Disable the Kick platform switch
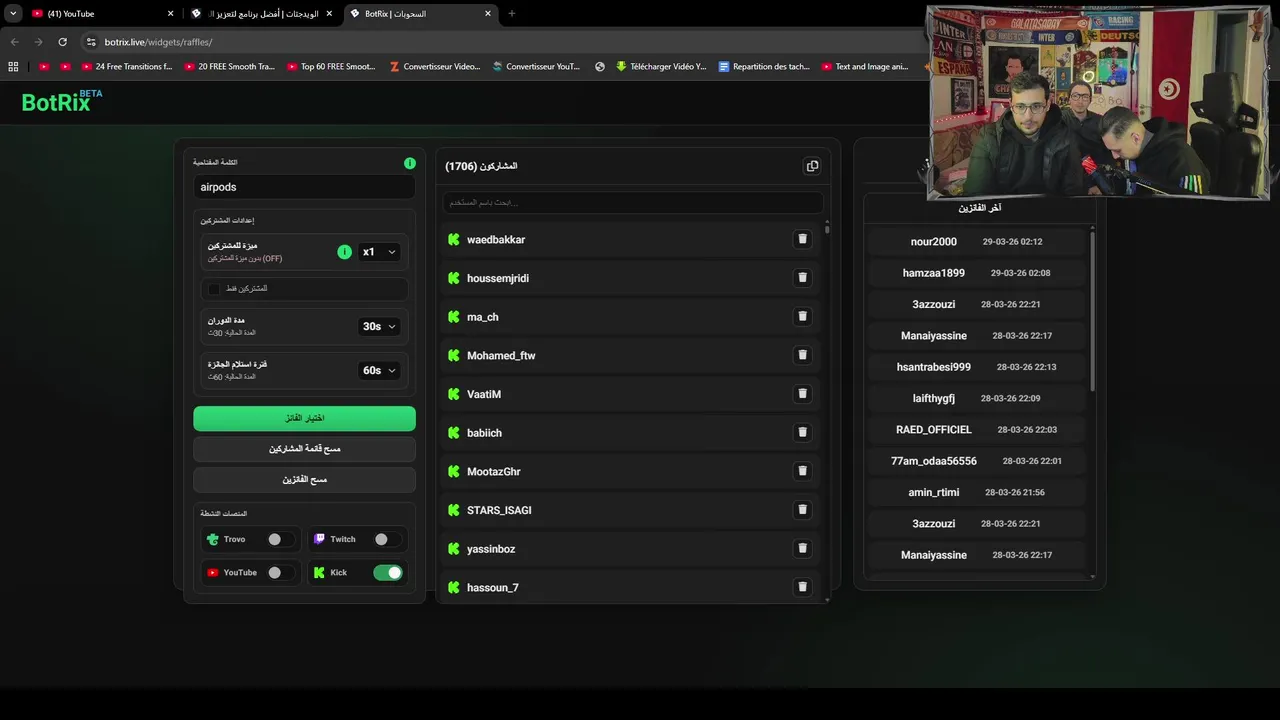 (x=388, y=573)
